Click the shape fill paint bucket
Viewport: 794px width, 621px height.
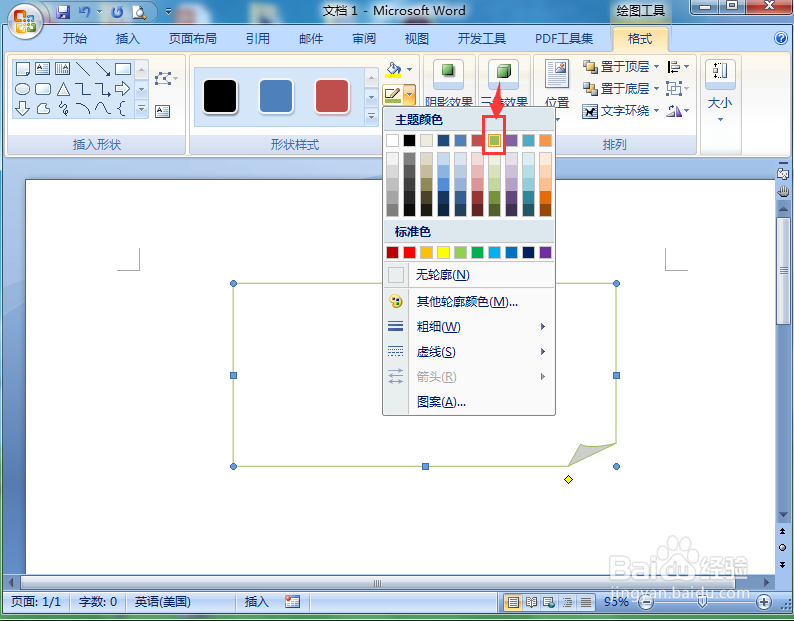pyautogui.click(x=393, y=68)
